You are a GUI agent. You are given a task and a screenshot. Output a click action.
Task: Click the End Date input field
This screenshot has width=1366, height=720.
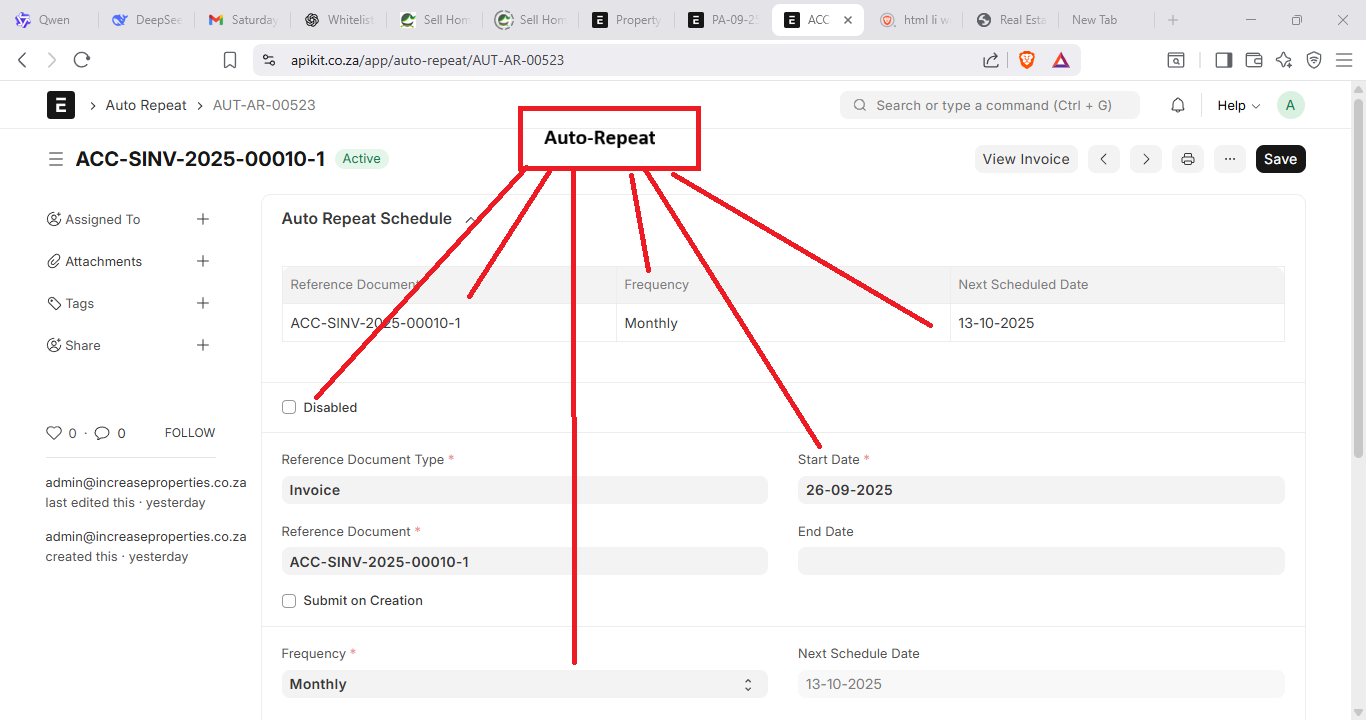coord(1040,561)
